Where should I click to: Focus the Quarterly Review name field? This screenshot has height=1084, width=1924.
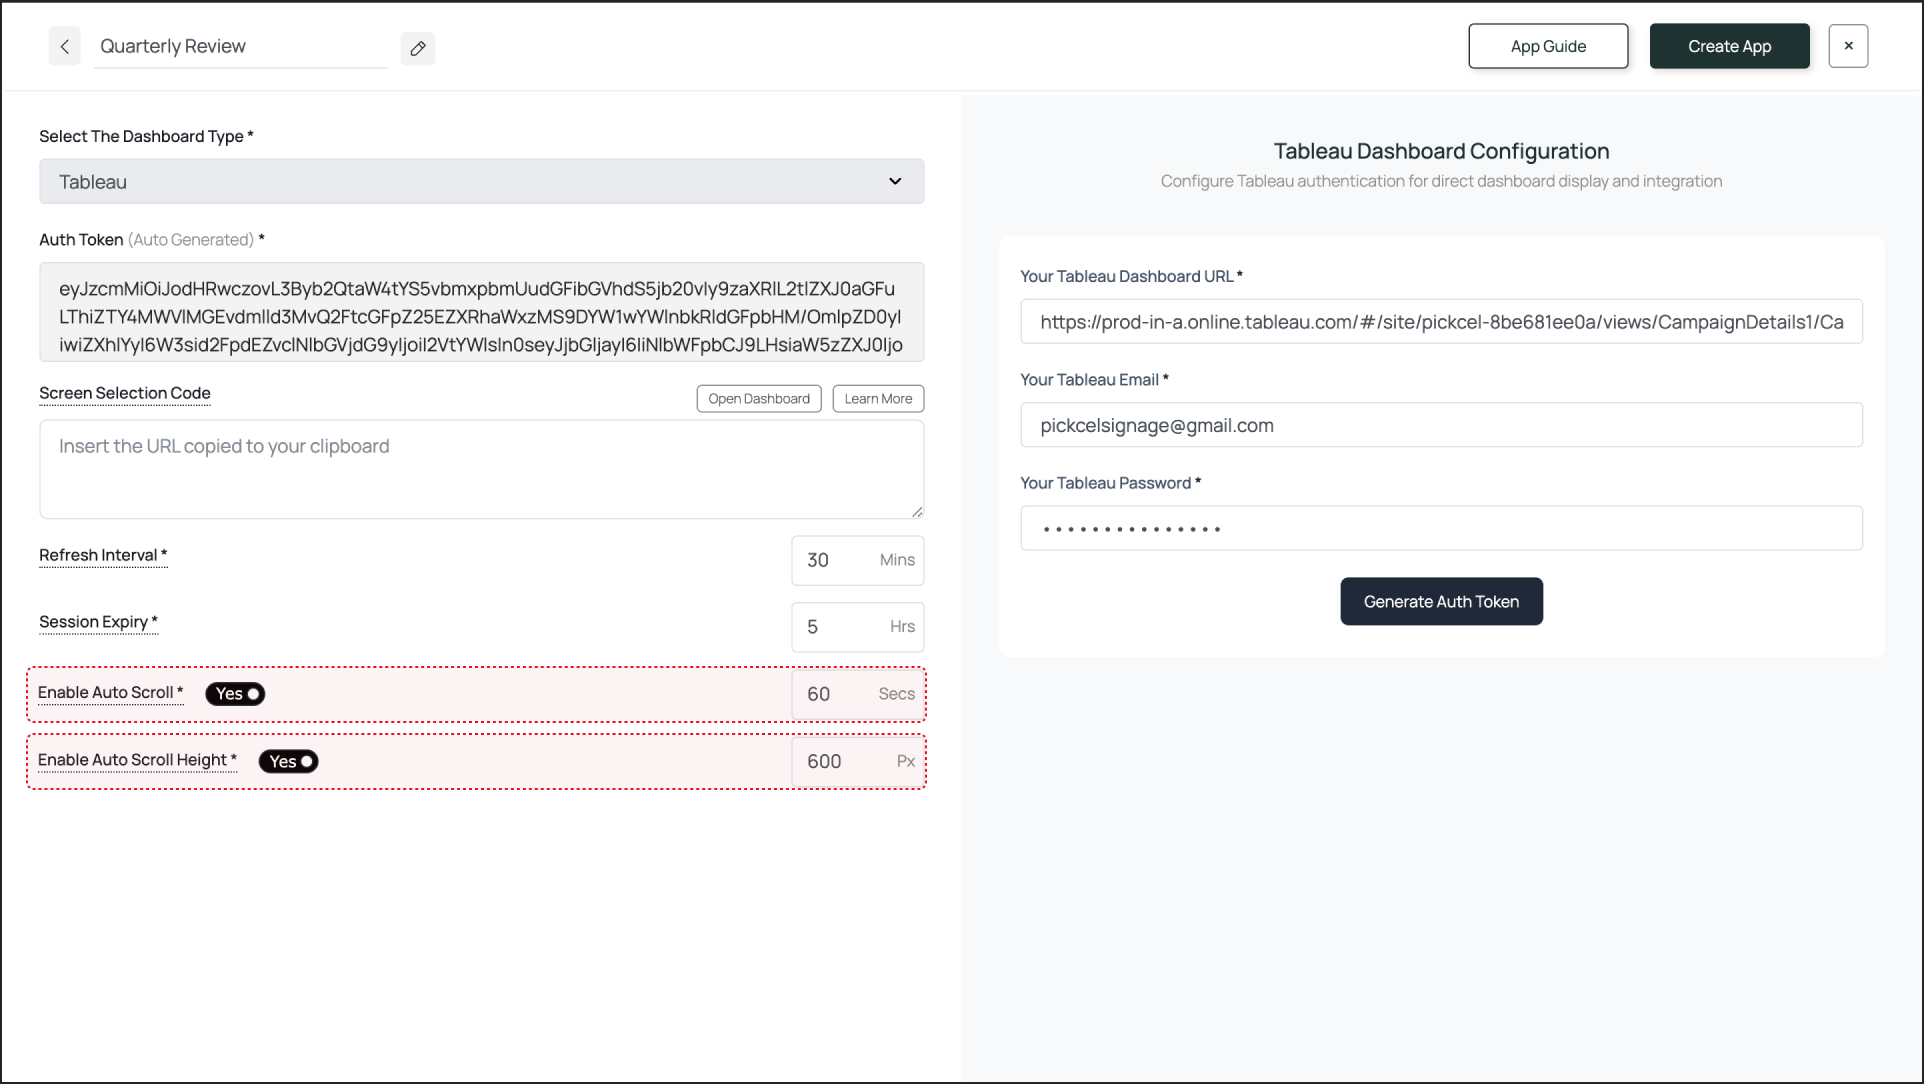click(240, 47)
